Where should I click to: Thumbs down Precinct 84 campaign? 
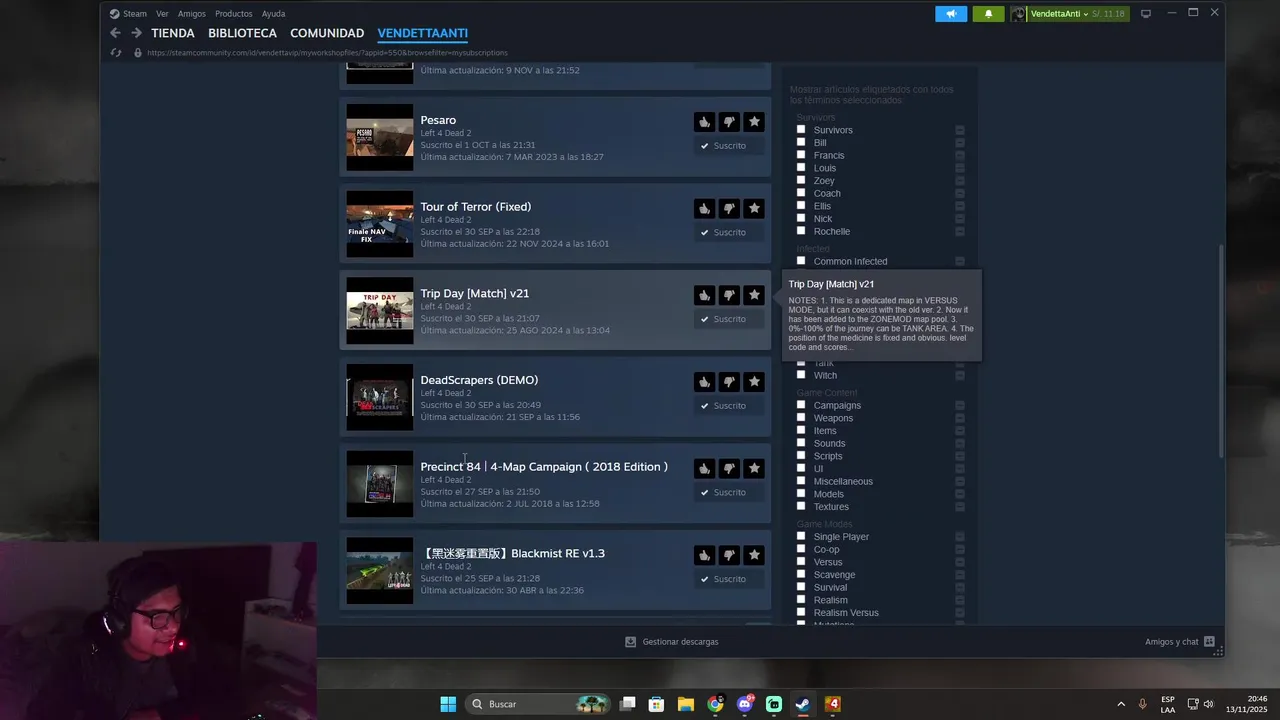[729, 469]
